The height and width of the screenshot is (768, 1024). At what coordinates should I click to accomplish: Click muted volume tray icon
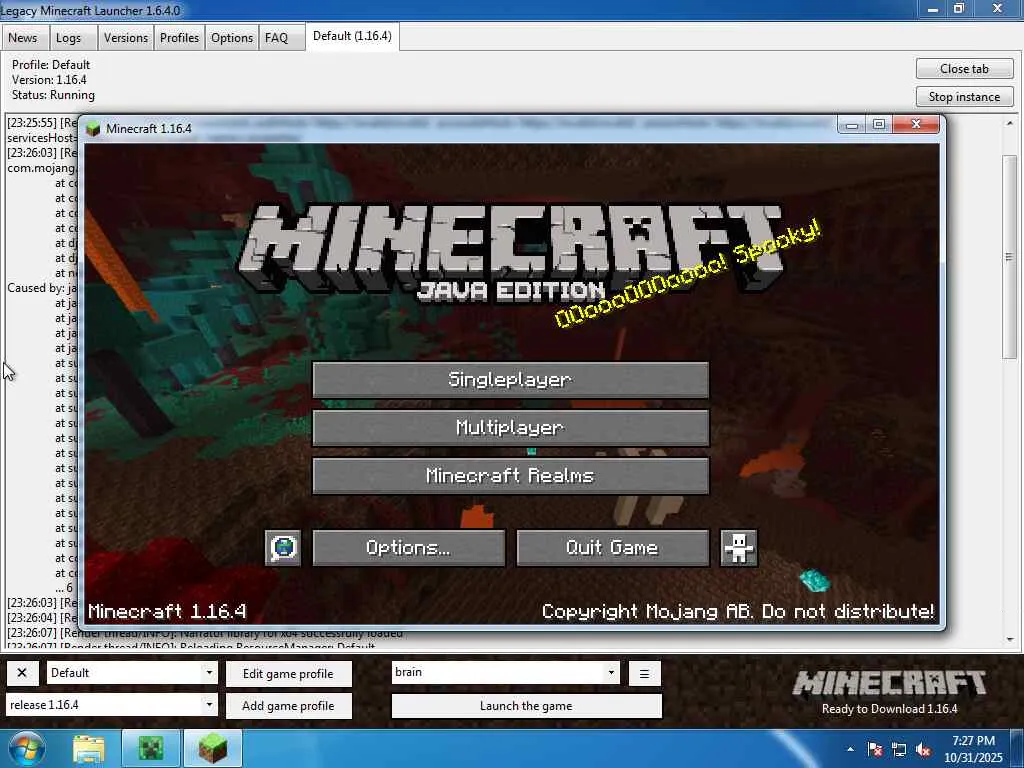(923, 749)
